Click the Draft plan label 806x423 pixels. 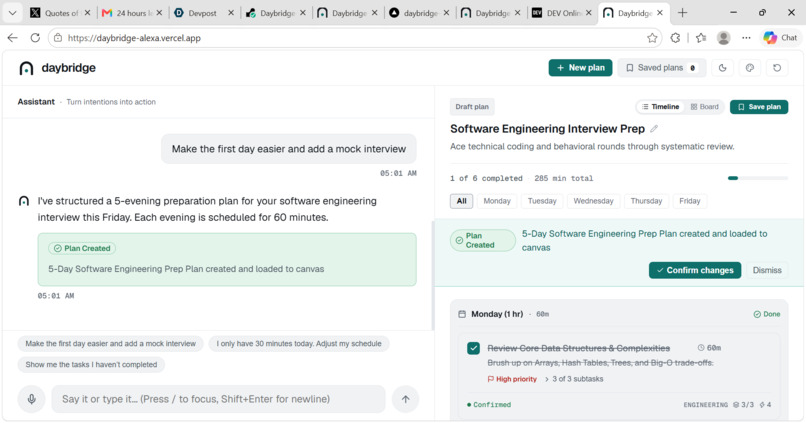tap(472, 107)
